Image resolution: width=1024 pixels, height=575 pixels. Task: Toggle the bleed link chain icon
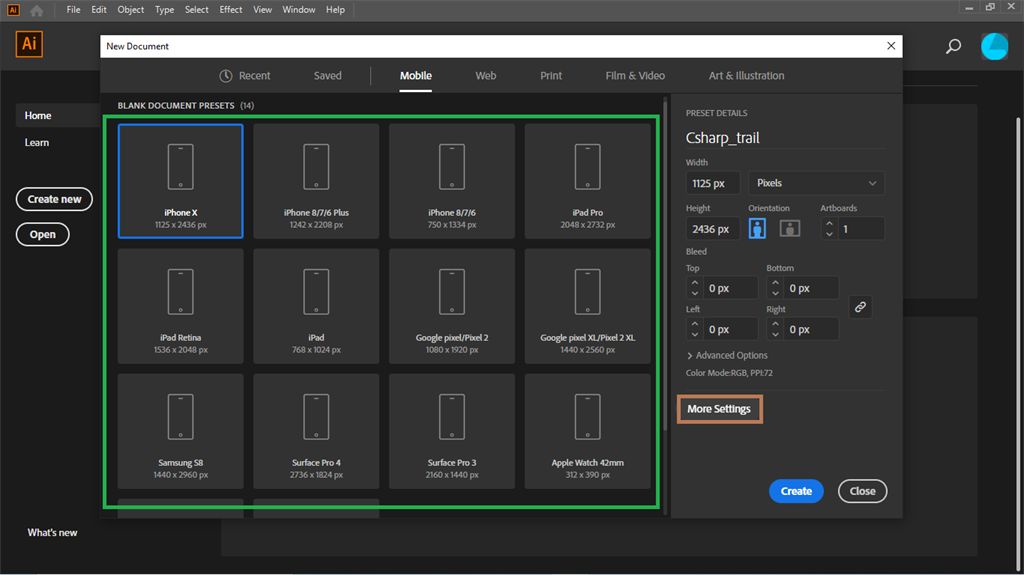pos(860,307)
